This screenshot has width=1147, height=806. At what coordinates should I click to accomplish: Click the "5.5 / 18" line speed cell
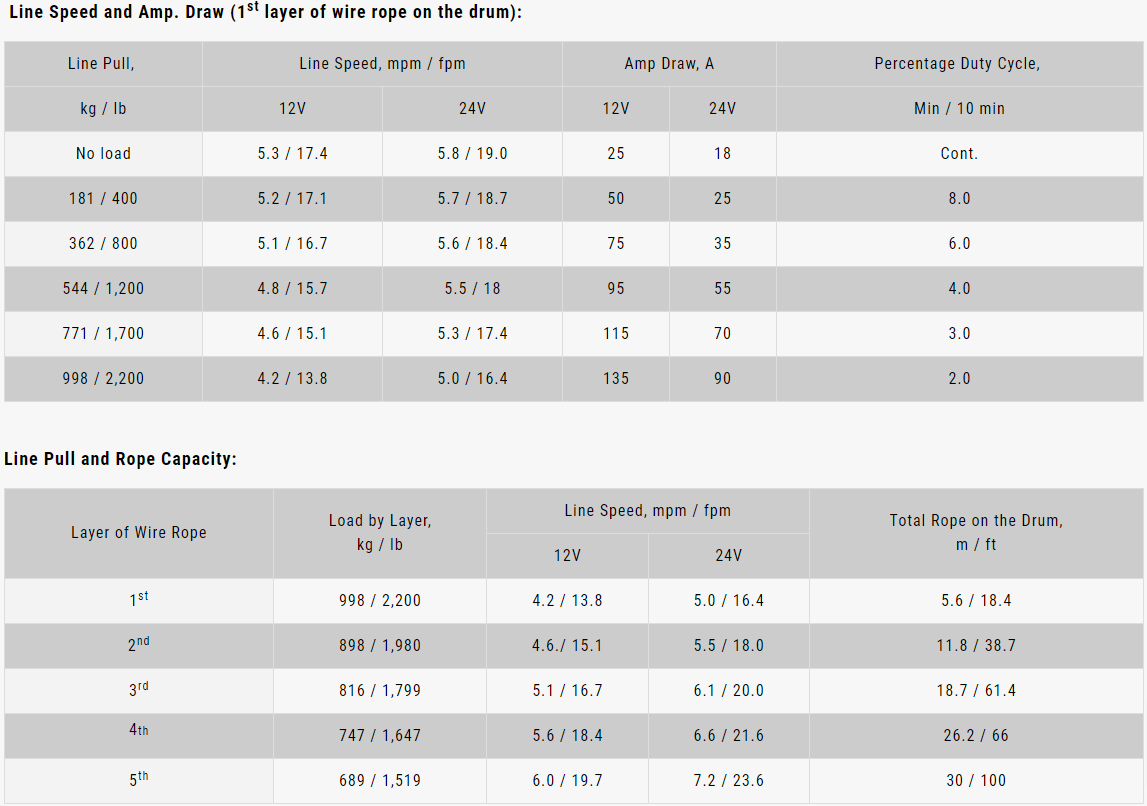tap(472, 289)
